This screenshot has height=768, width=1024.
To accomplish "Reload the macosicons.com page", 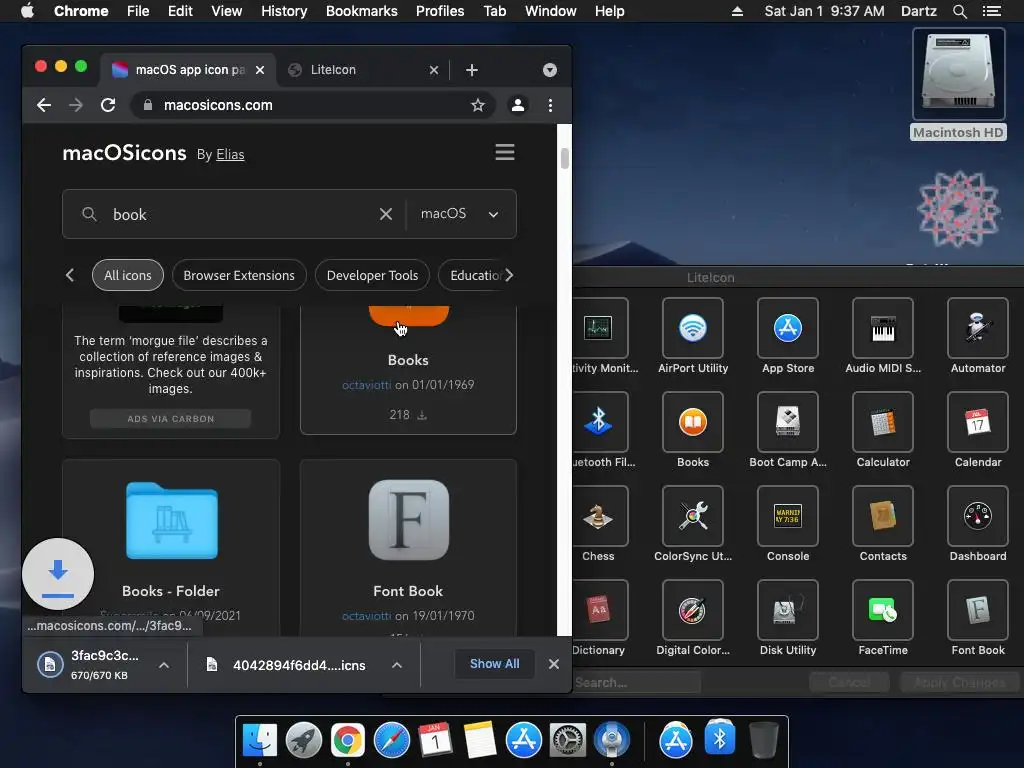I will (x=108, y=105).
